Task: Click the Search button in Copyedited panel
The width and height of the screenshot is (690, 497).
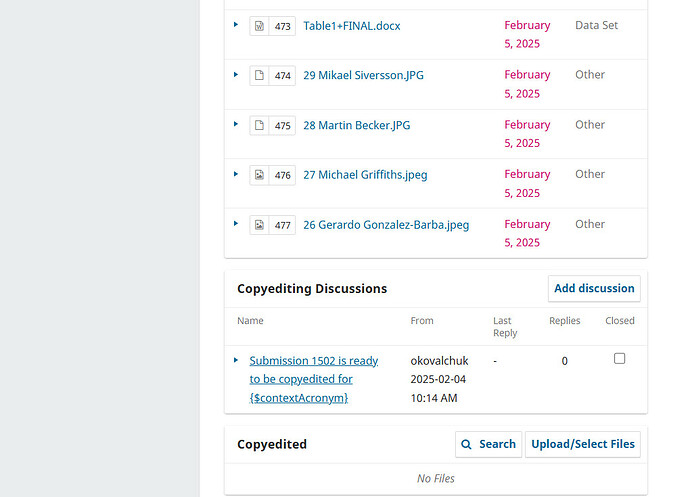Action: [x=488, y=444]
